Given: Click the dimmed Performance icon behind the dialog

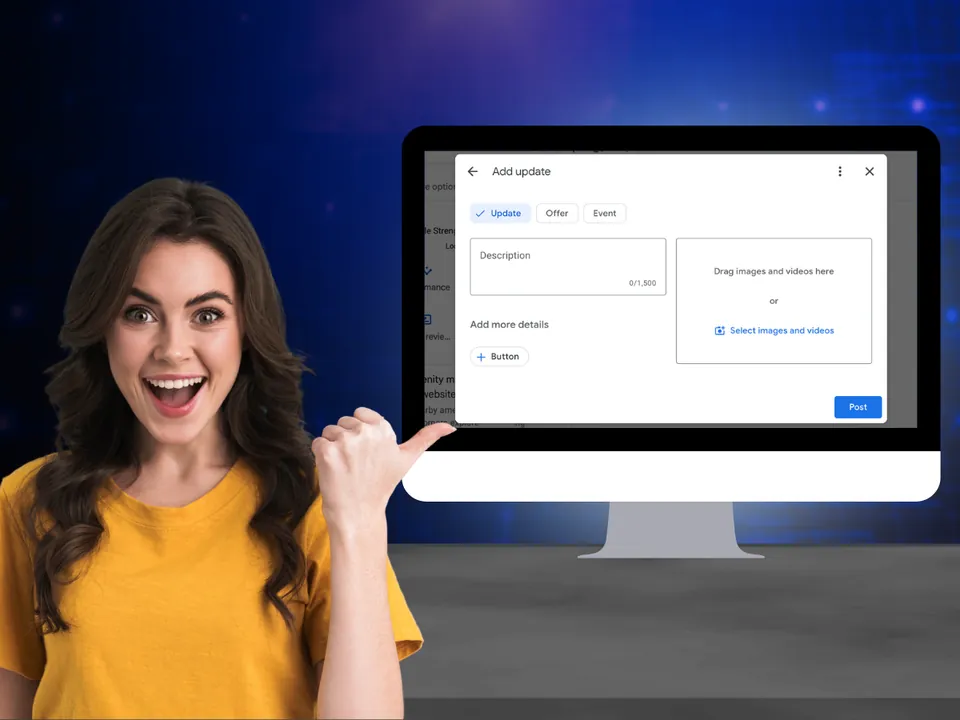Looking at the screenshot, I should click(428, 270).
